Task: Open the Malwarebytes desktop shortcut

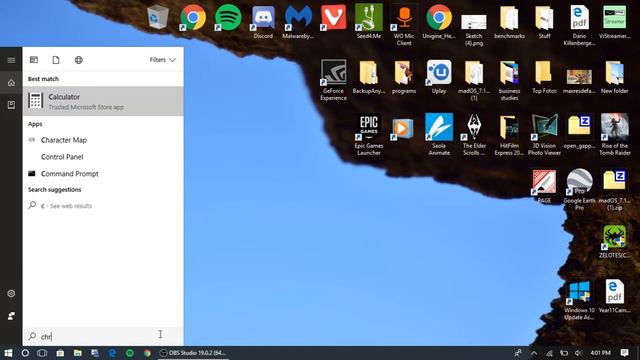Action: pos(298,22)
